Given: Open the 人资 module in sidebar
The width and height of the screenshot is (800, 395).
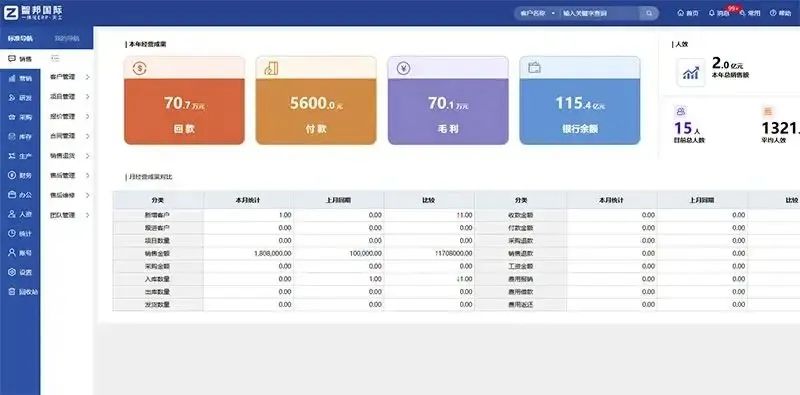Looking at the screenshot, I should [x=20, y=214].
